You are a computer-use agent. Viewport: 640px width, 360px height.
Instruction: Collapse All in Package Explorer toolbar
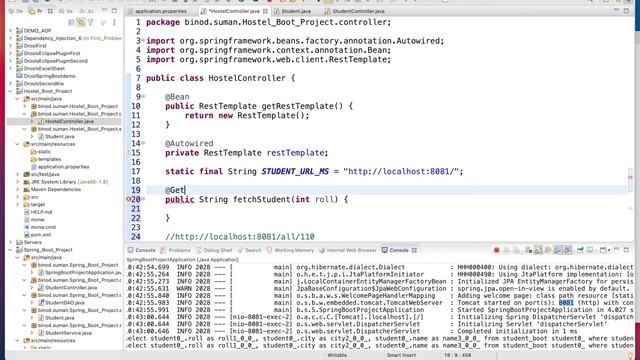(71, 22)
